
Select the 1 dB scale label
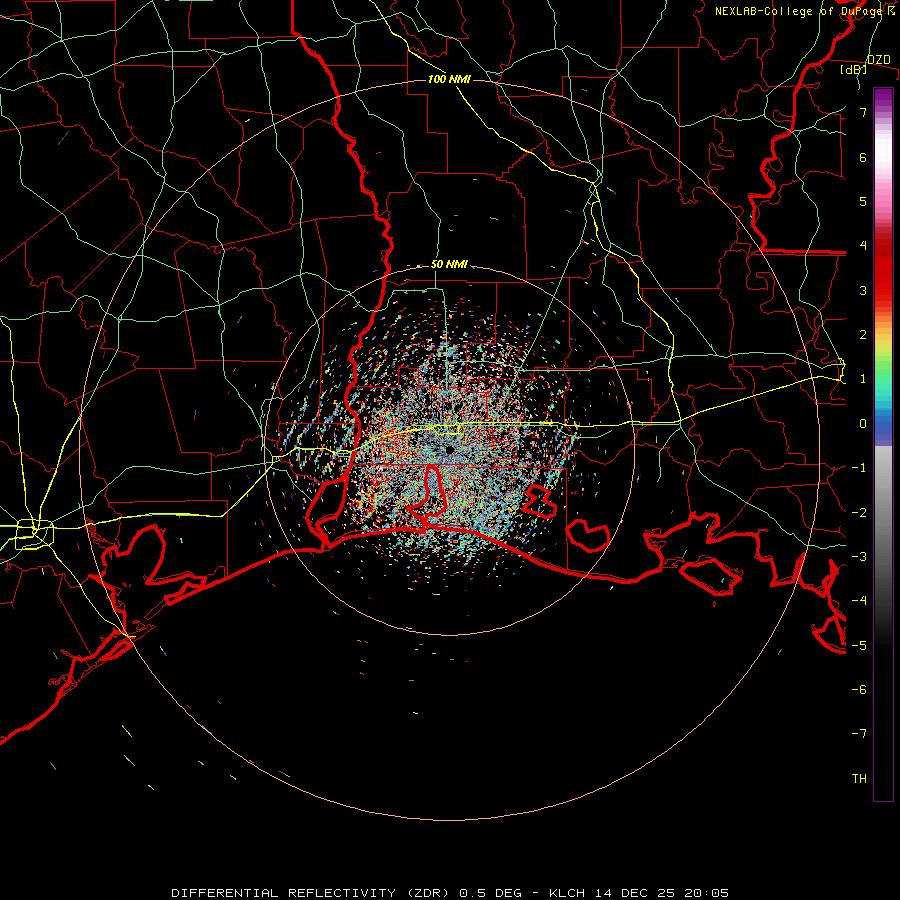(x=863, y=379)
